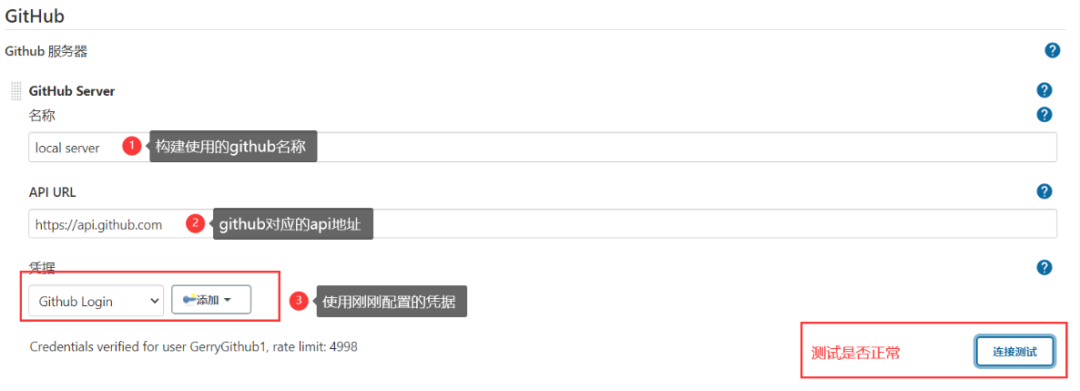Image resolution: width=1080 pixels, height=391 pixels.
Task: Click the key icon on 添加 button
Action: pyautogui.click(x=189, y=299)
